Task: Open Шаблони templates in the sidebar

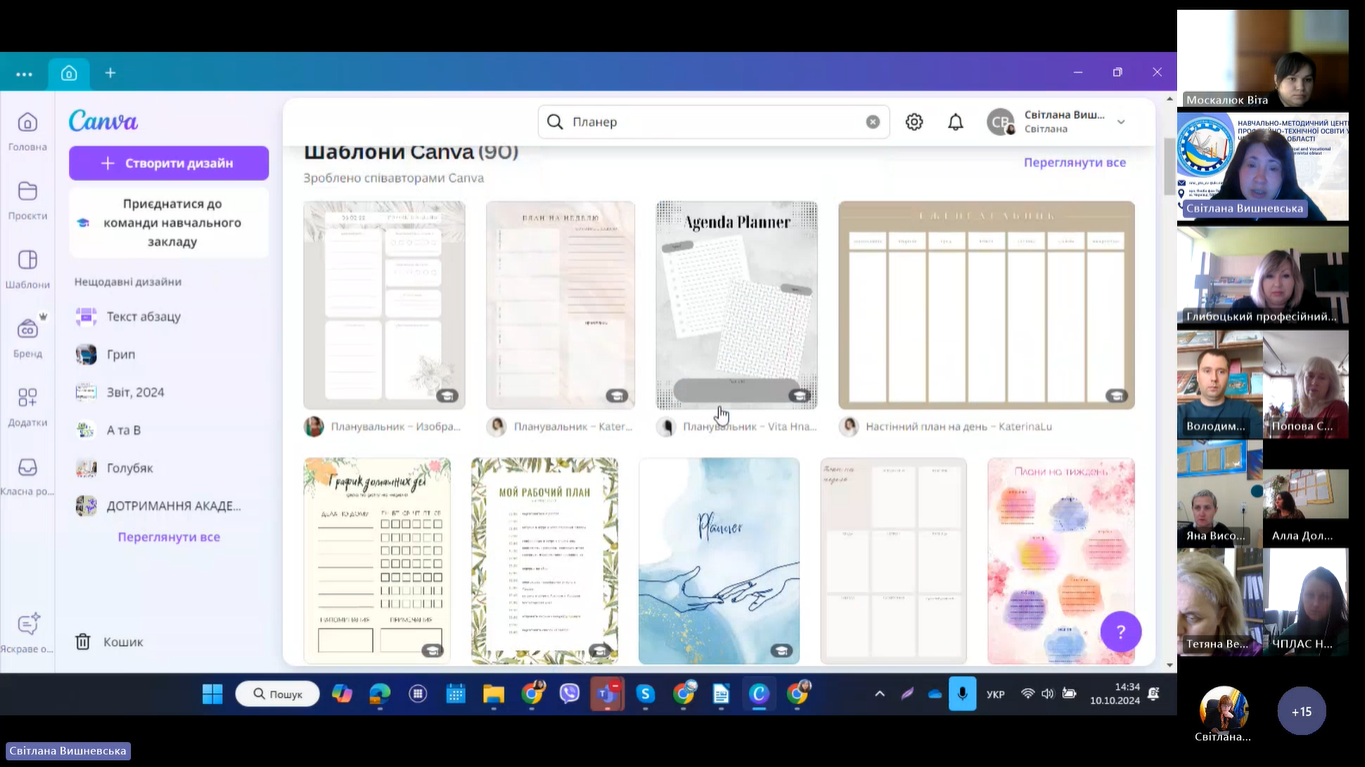Action: 27,260
